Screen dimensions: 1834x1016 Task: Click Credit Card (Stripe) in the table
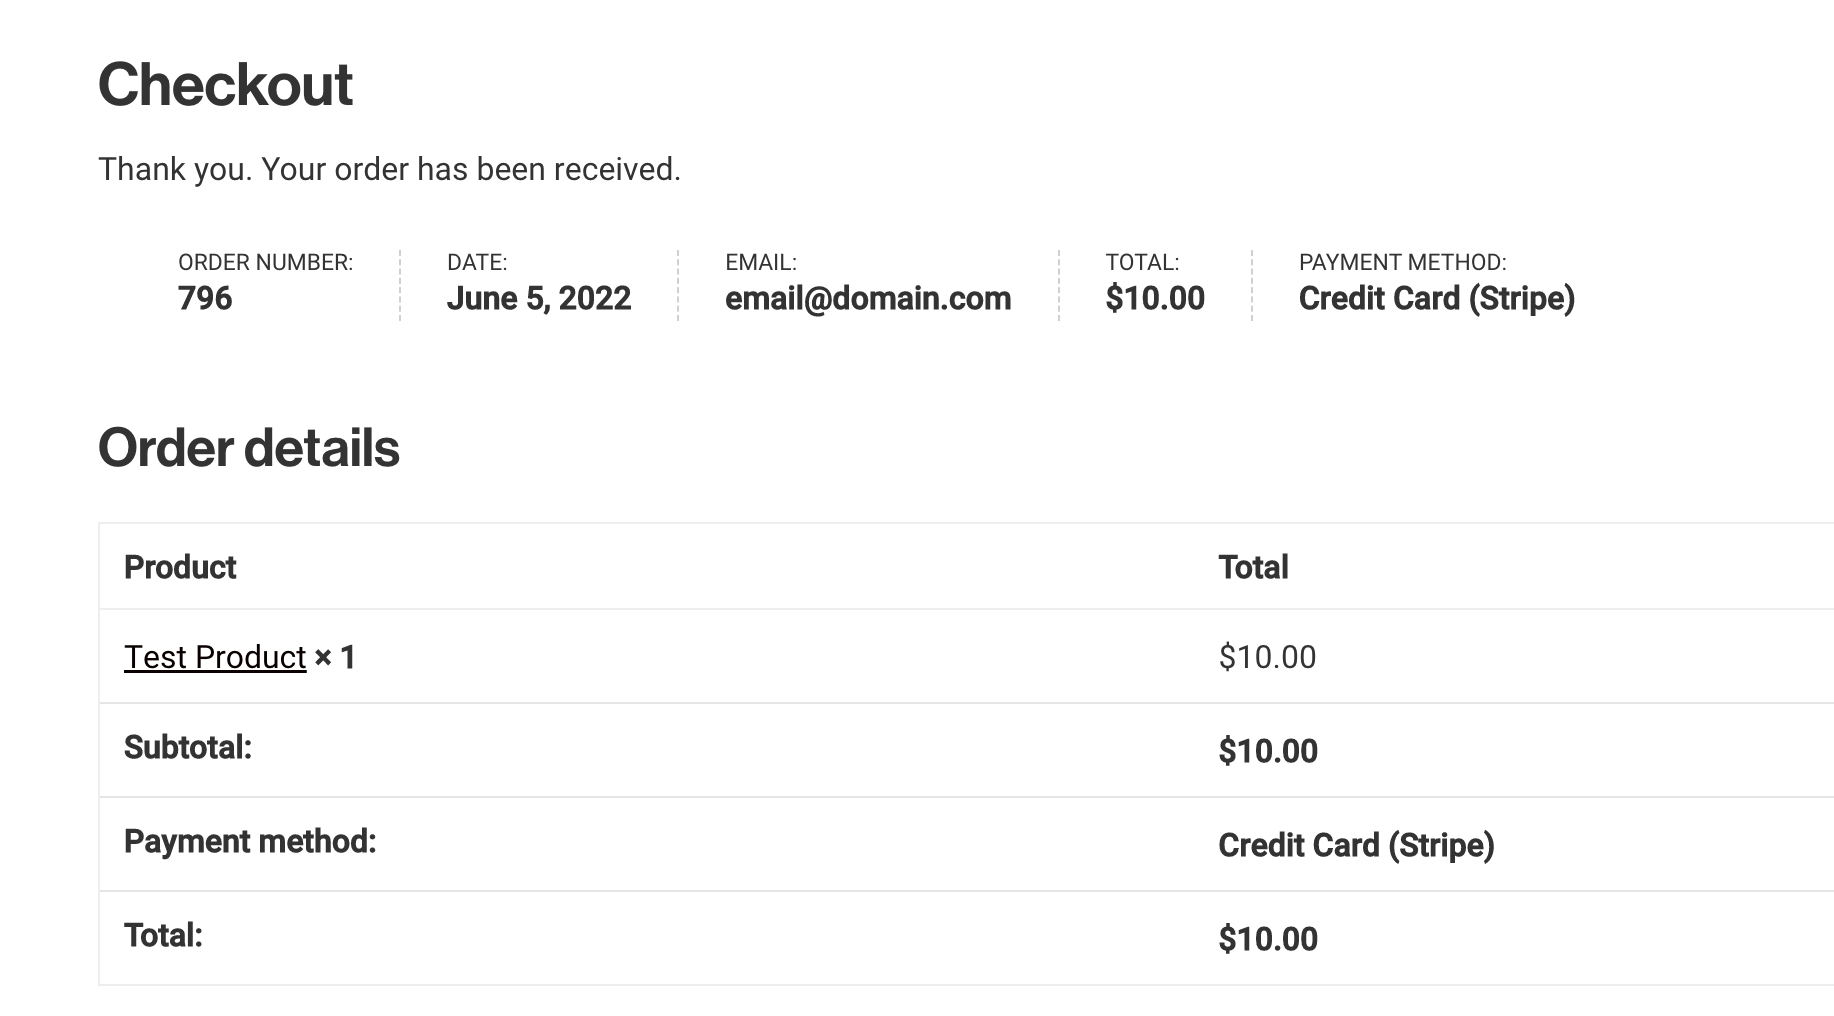point(1355,845)
